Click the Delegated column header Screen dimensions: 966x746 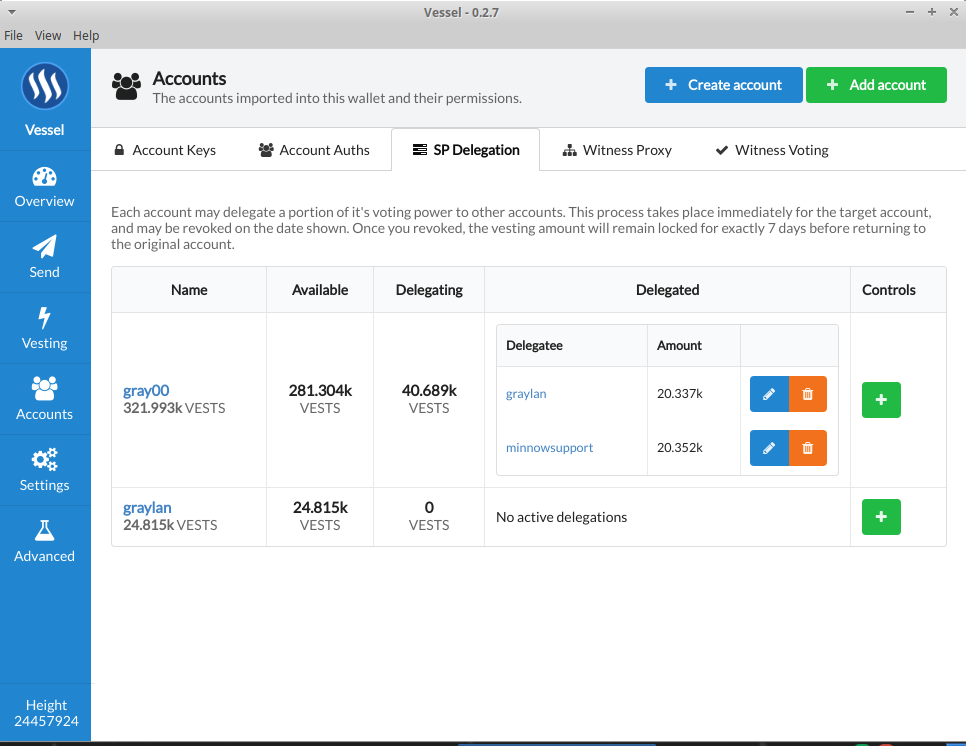point(667,290)
